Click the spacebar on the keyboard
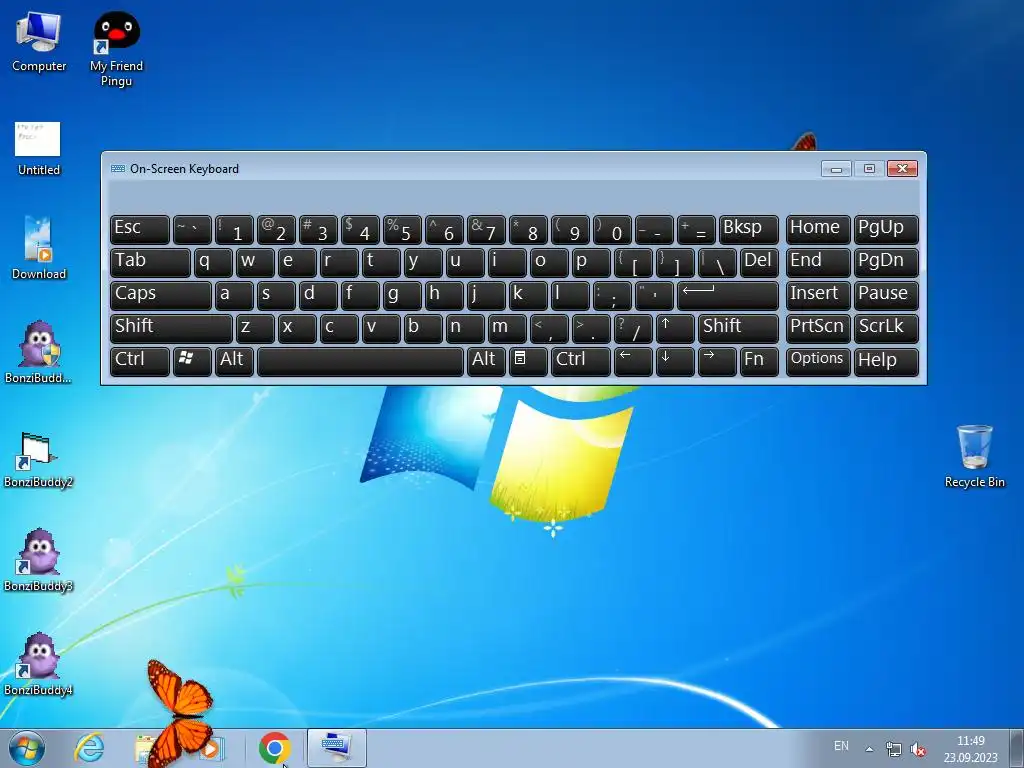The image size is (1024, 768). (360, 362)
